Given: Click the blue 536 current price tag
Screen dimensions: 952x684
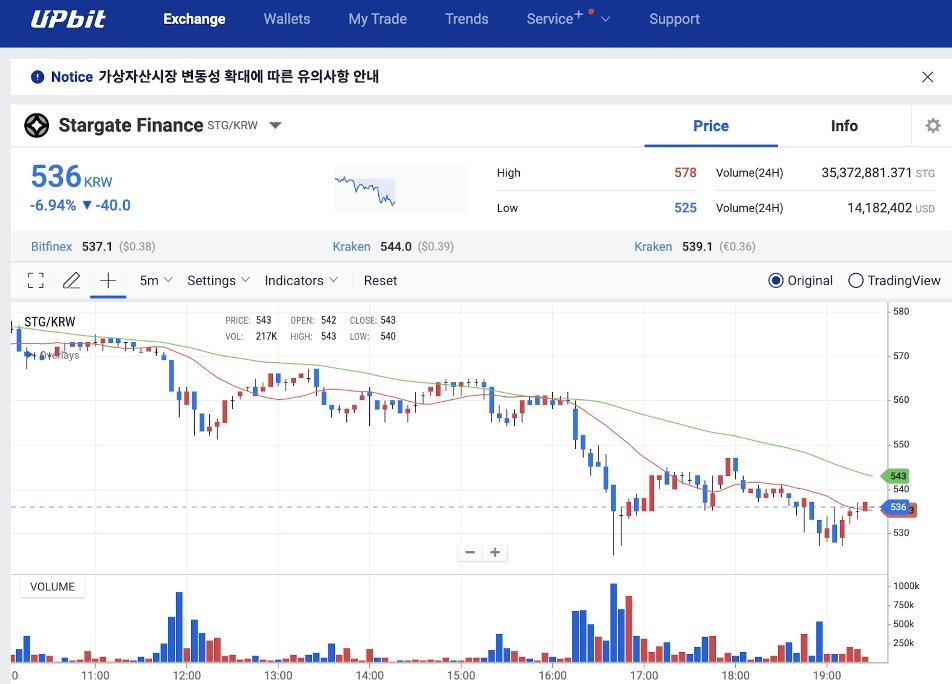Looking at the screenshot, I should pyautogui.click(x=896, y=507).
